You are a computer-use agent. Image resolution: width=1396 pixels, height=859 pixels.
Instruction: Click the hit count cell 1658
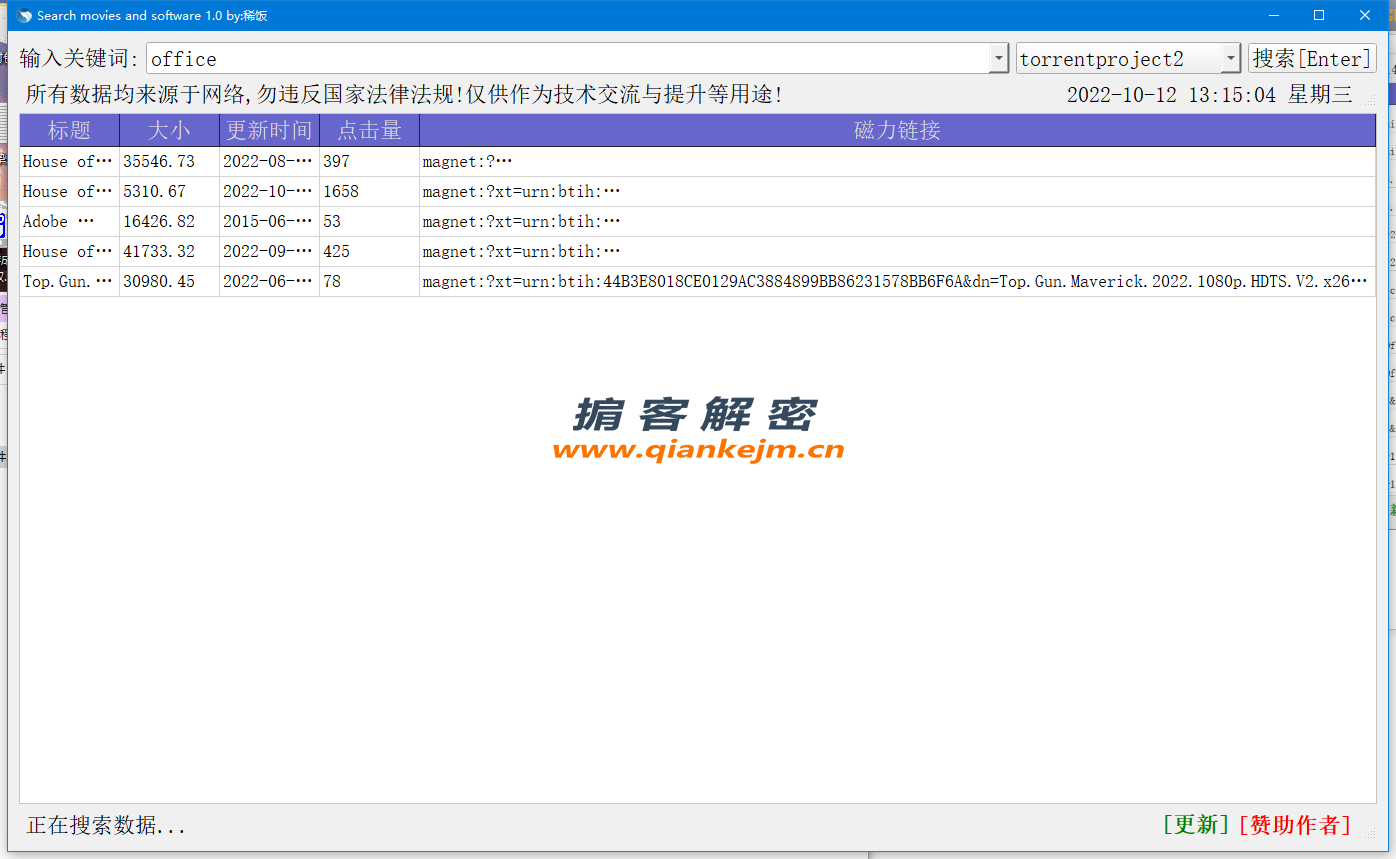pyautogui.click(x=370, y=192)
